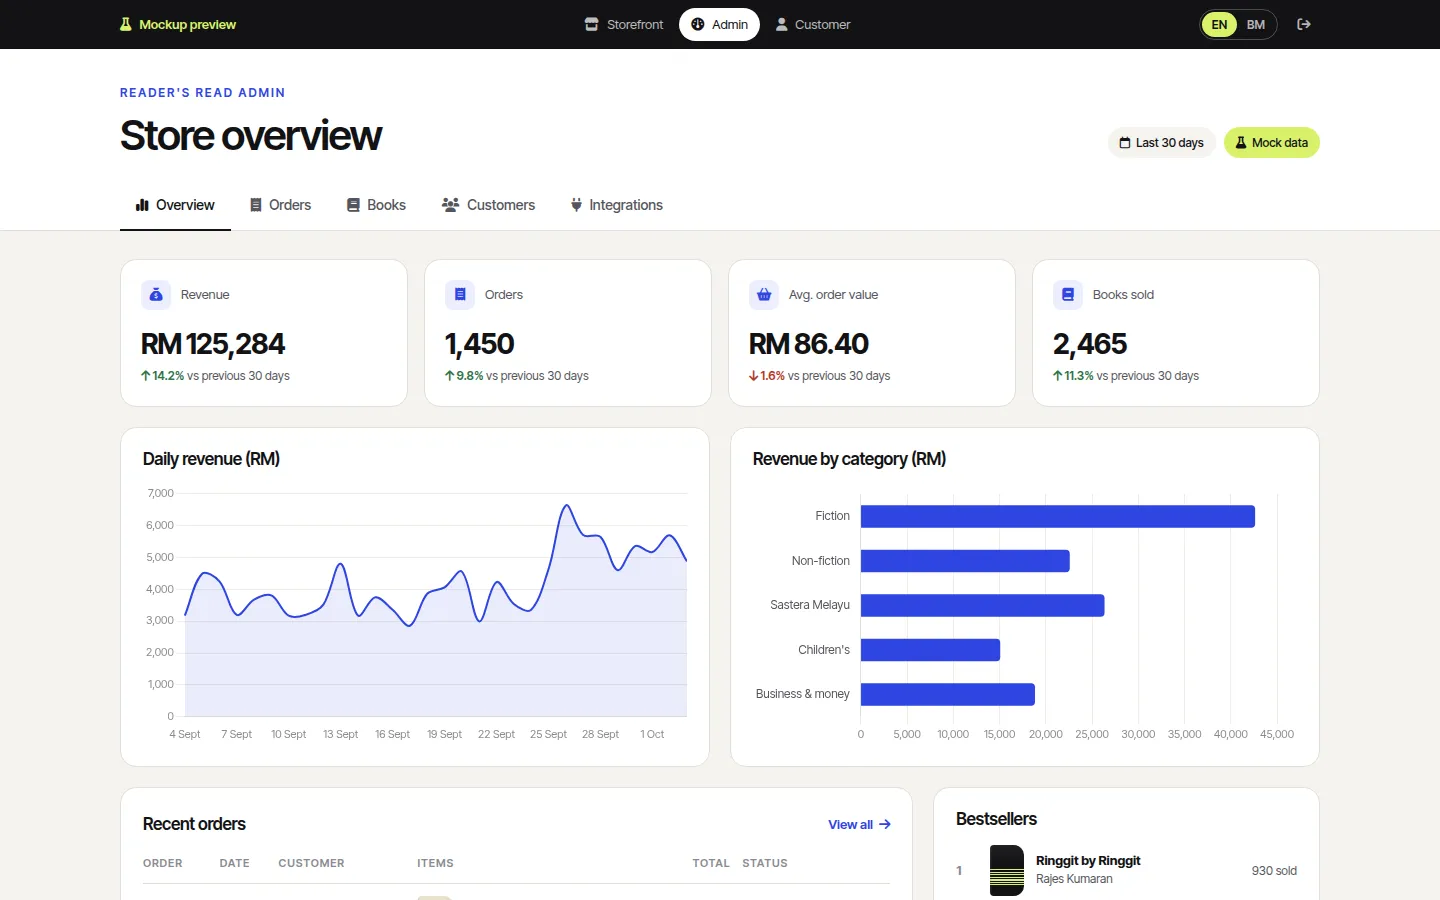Click the TOTAL column header
This screenshot has width=1440, height=900.
tap(711, 863)
